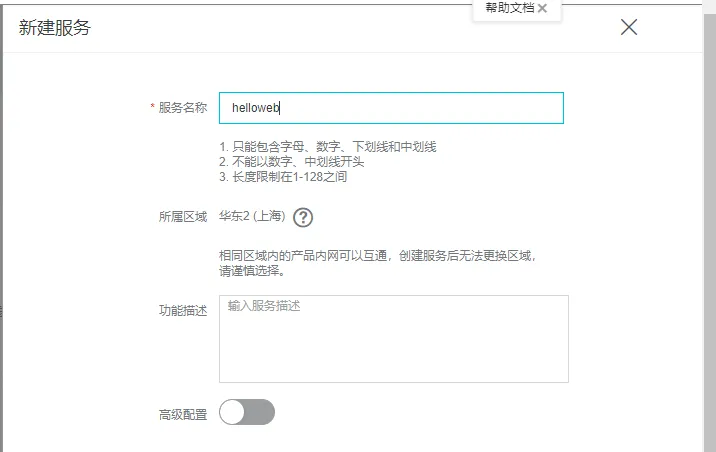Click the vertical scrollbar on the right edge
This screenshot has height=452, width=716.
[x=710, y=200]
